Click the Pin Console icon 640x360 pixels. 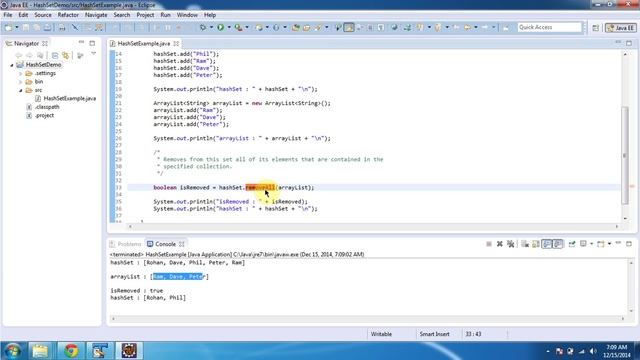coord(572,244)
